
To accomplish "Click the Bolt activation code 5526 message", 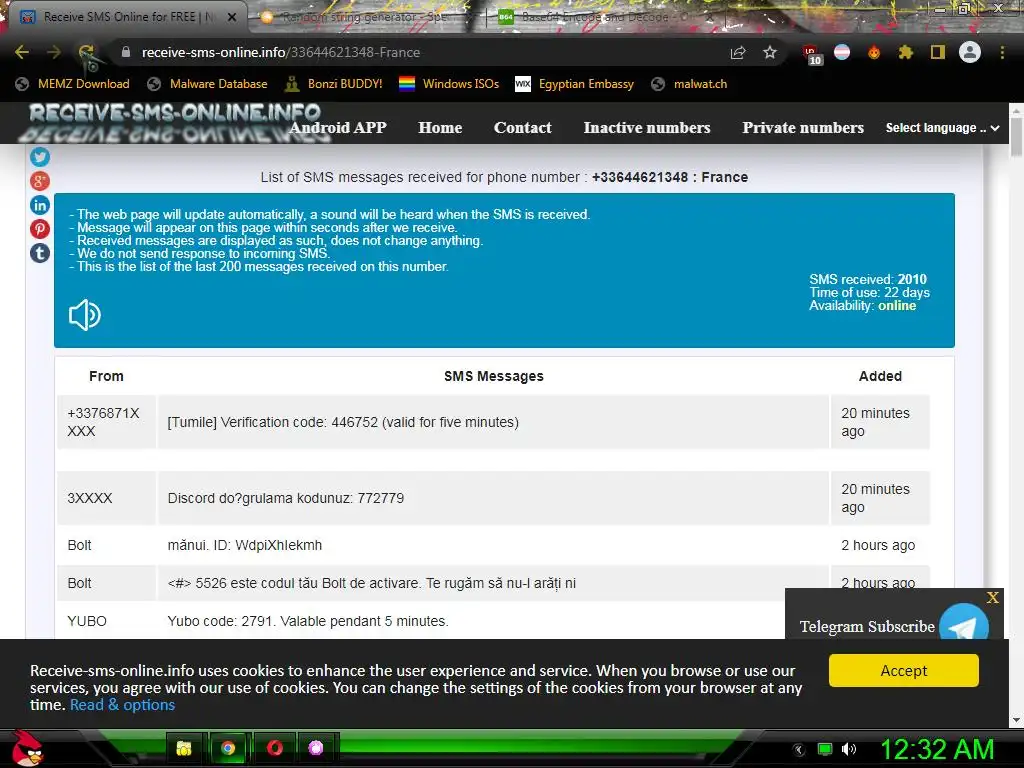I will pyautogui.click(x=493, y=583).
